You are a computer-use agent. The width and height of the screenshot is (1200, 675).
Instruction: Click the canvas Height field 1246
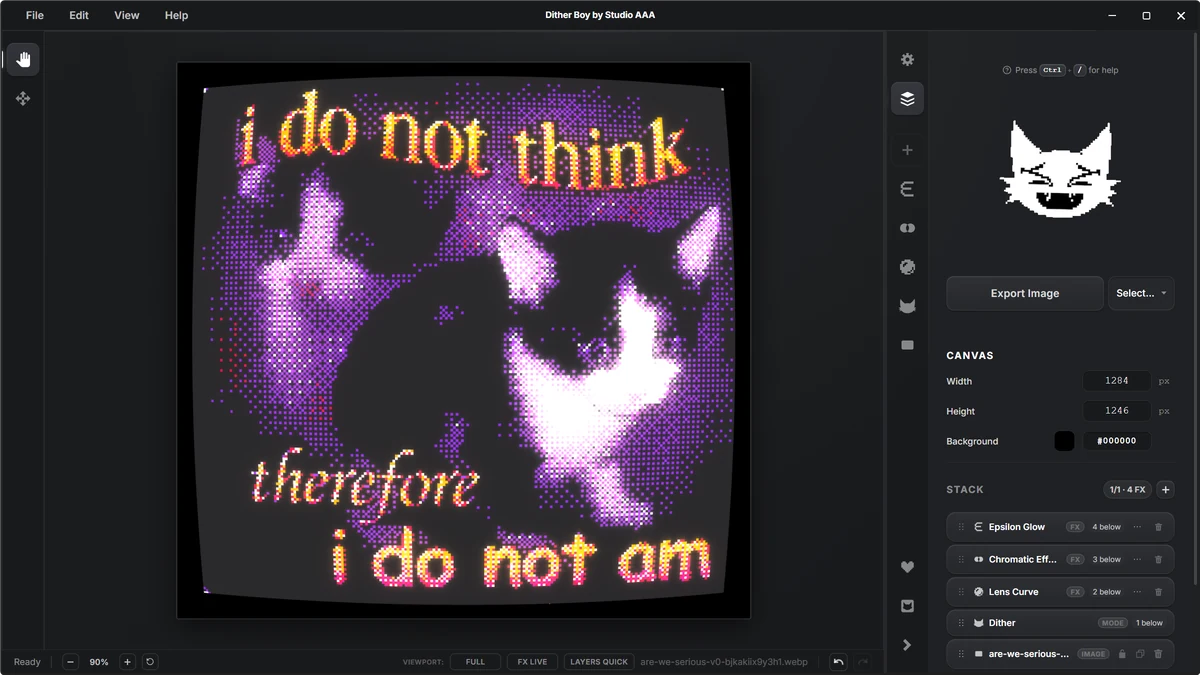pos(1117,411)
